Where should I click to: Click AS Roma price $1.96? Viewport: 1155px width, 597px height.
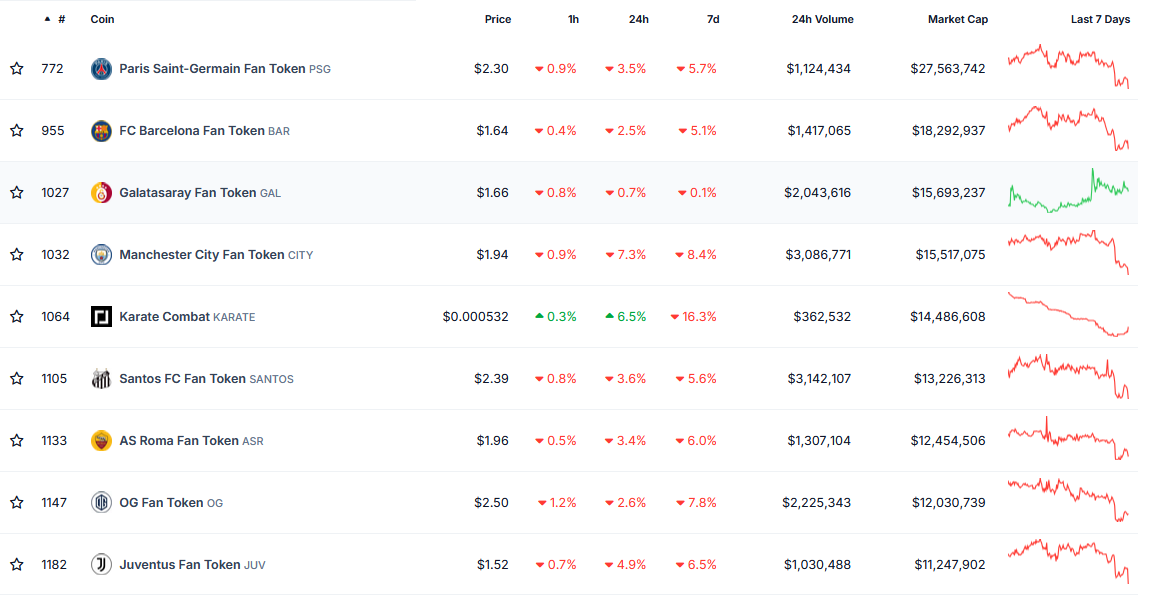[492, 440]
